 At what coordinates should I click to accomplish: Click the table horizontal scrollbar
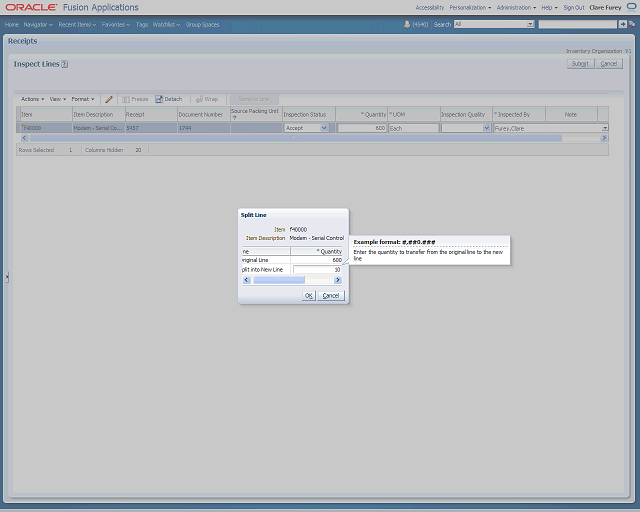tap(296, 138)
